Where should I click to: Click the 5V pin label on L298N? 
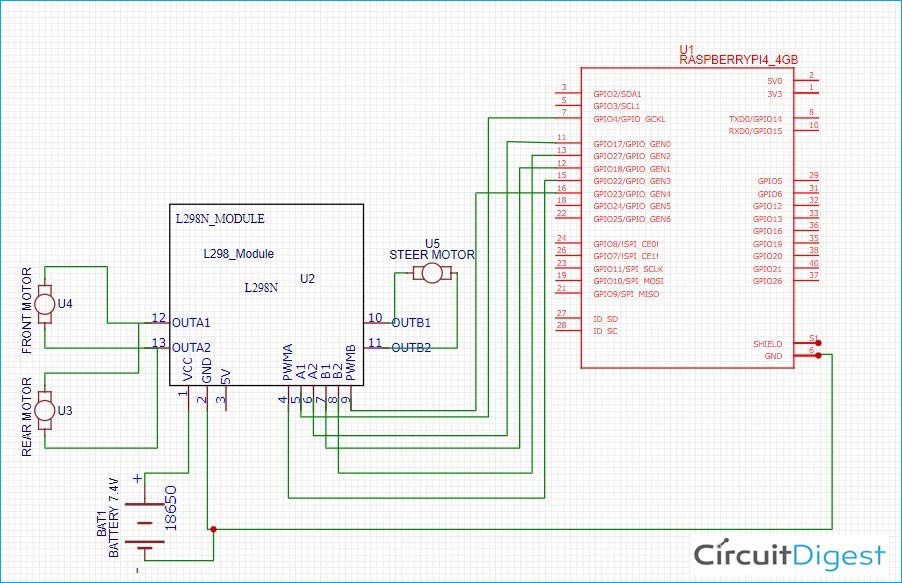point(226,376)
